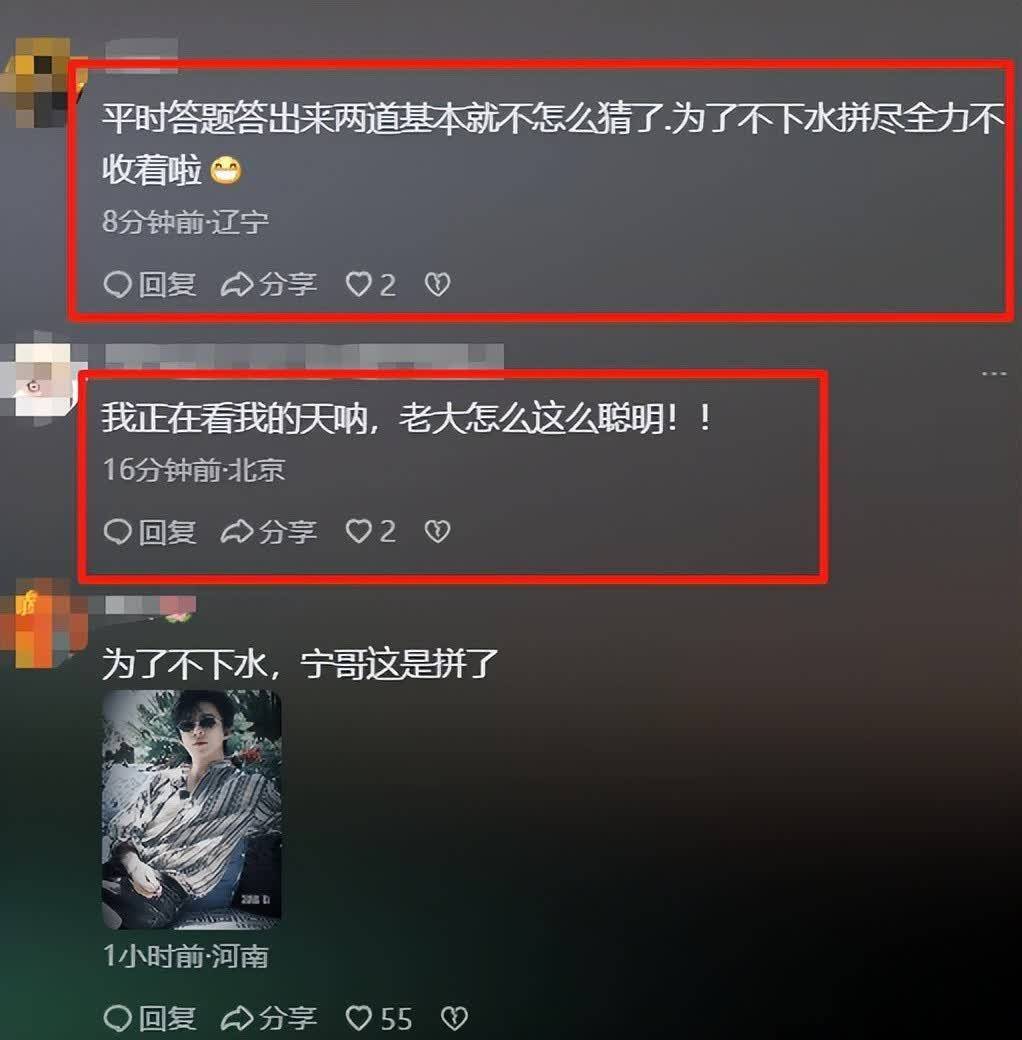Viewport: 1022px width, 1040px height.
Task: Share the Henan comment
Action: tap(269, 1019)
